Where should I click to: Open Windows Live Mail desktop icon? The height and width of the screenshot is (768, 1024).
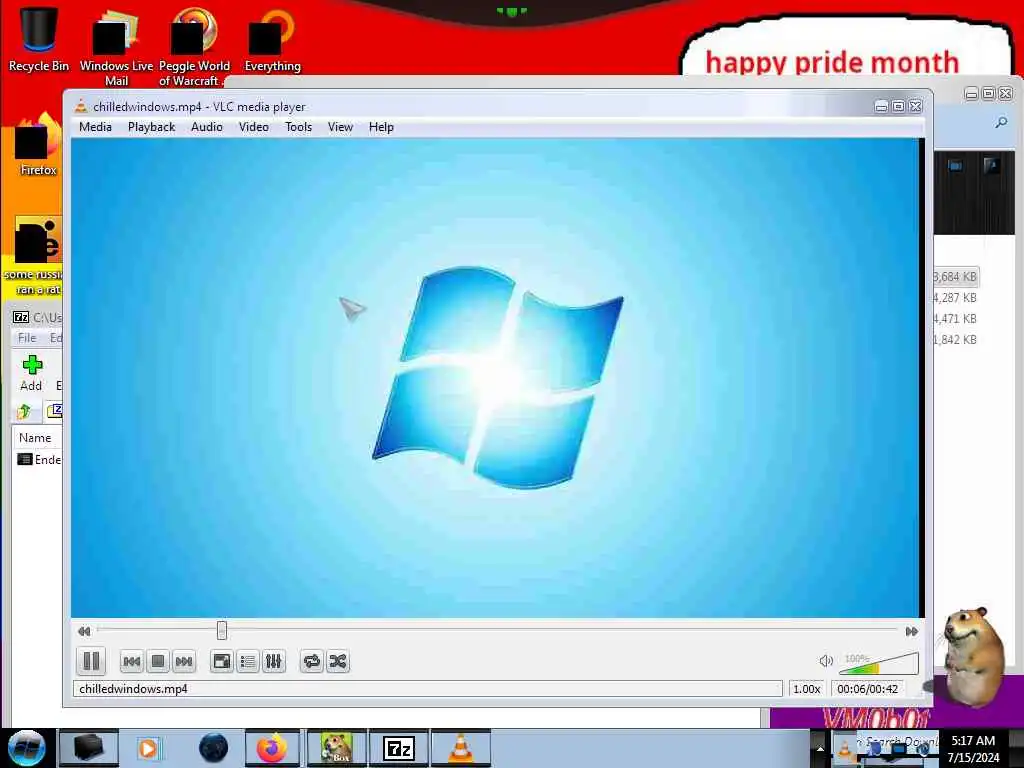point(116,47)
